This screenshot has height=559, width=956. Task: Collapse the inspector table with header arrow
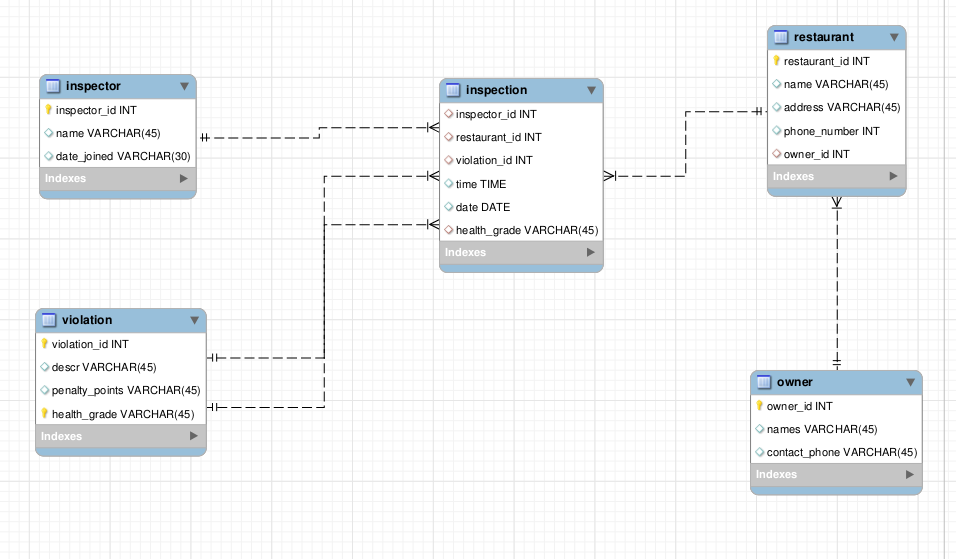184,87
